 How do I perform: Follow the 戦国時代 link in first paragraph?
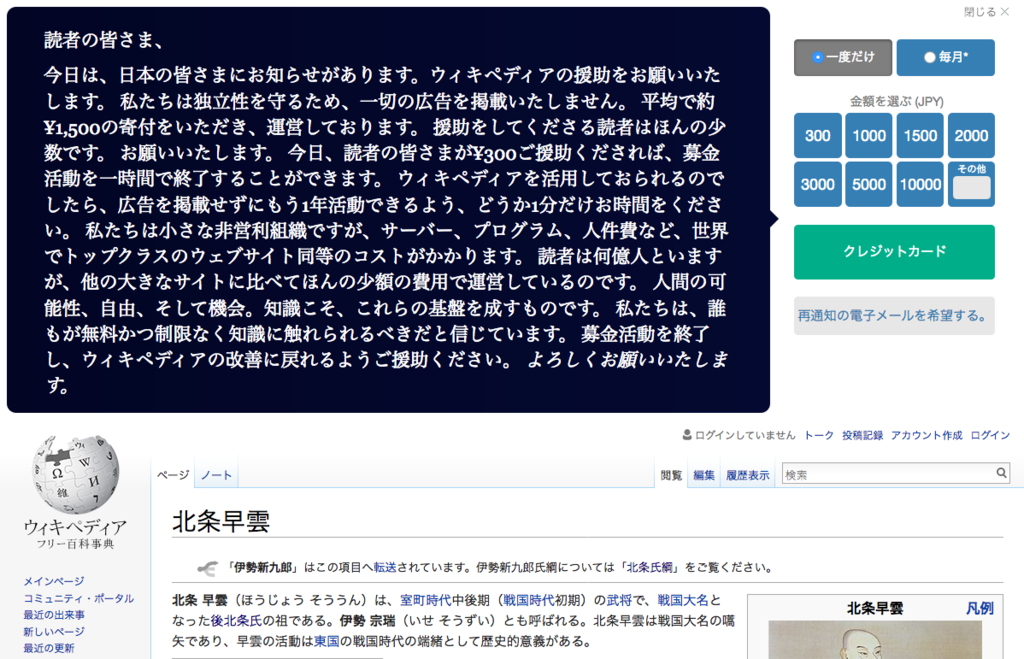[528, 600]
